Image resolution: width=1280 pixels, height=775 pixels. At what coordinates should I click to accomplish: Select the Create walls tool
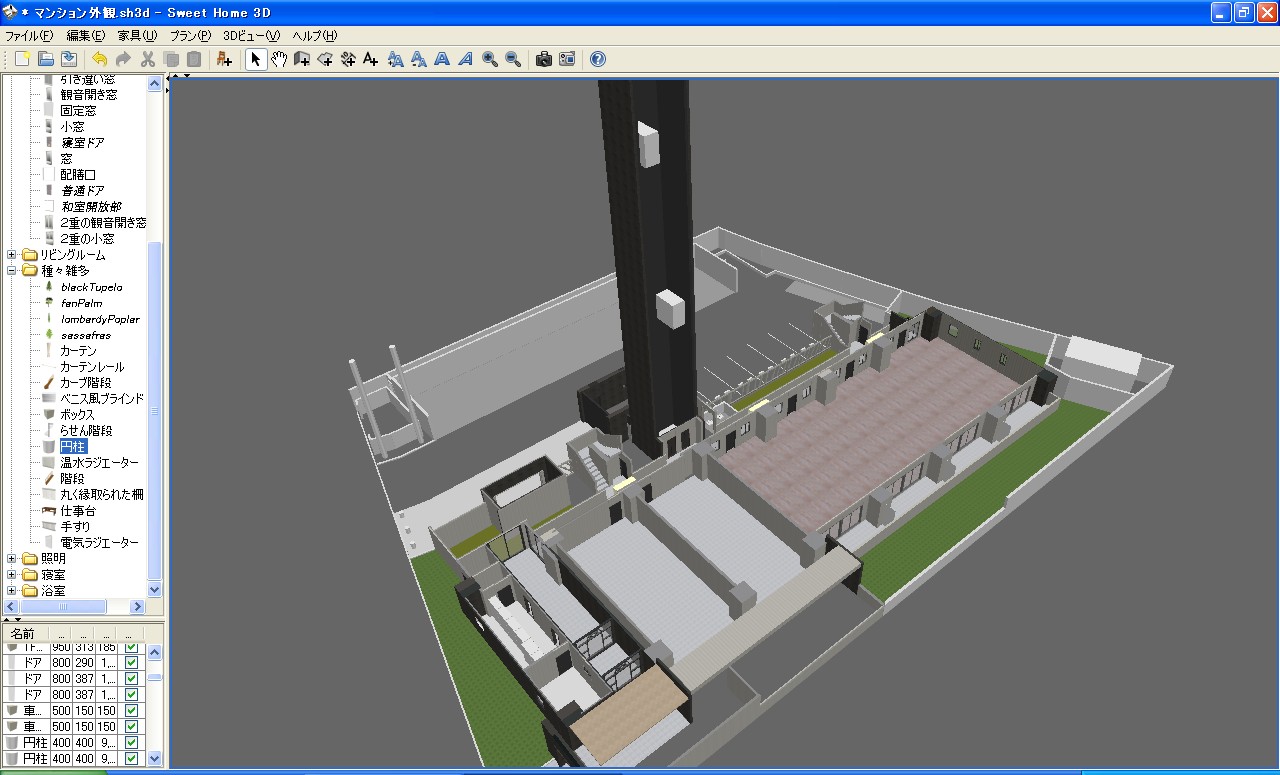[302, 60]
